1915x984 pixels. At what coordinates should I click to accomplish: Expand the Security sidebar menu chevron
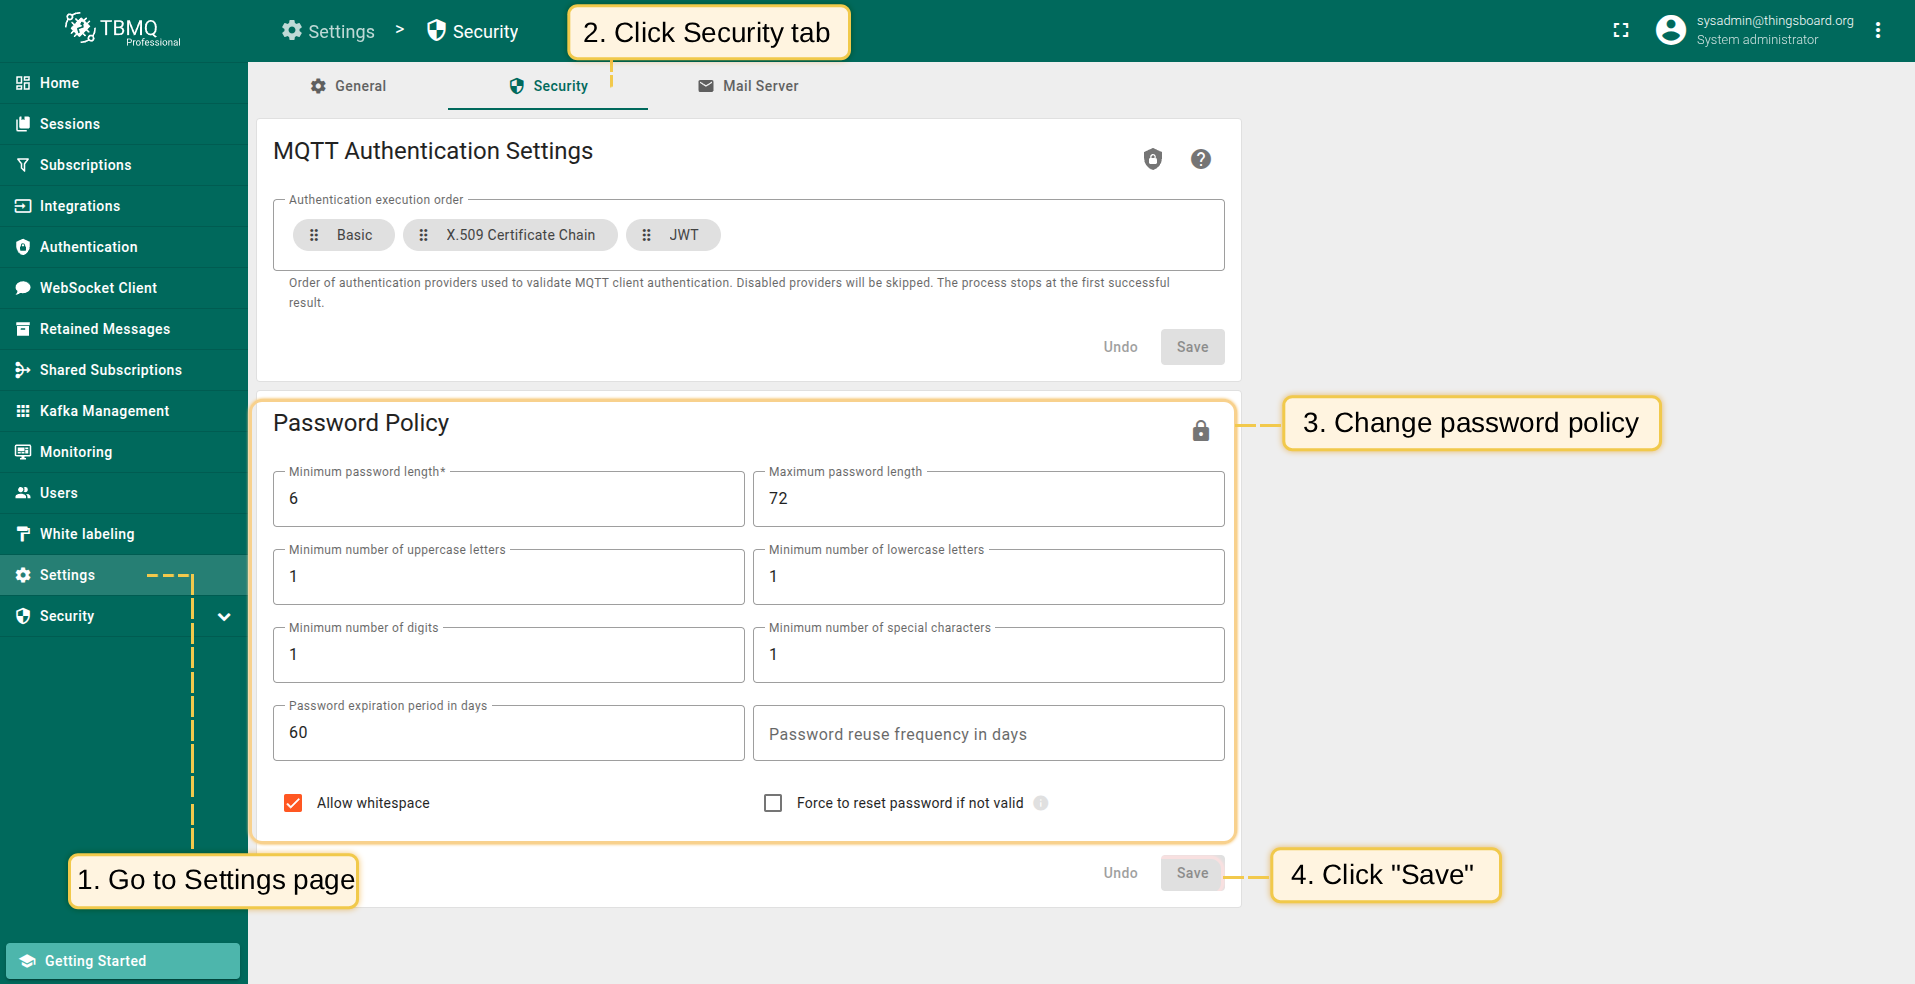tap(224, 617)
